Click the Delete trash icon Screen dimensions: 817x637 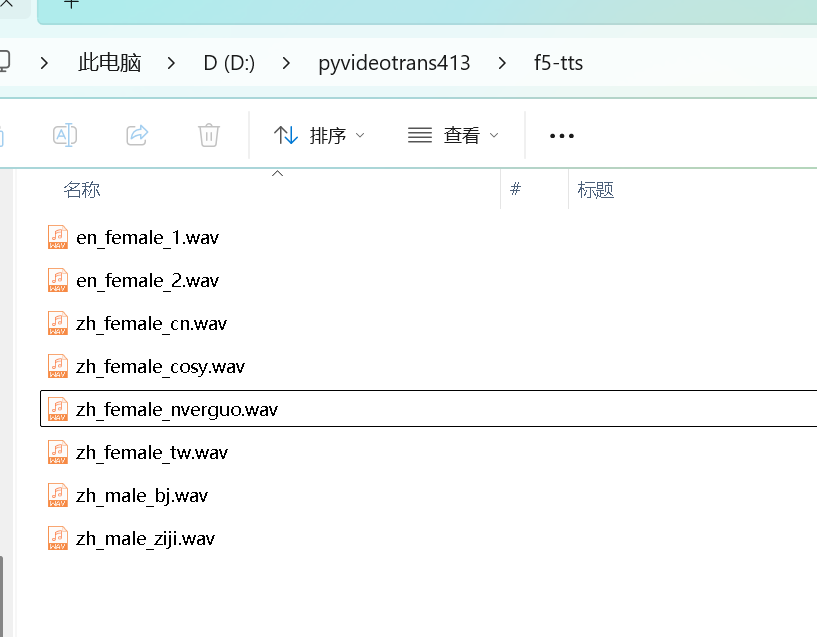(x=208, y=135)
